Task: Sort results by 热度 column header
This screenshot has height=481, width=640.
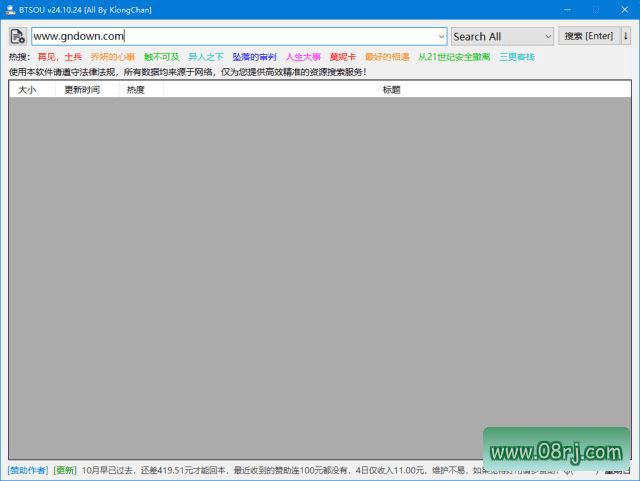Action: click(x=141, y=89)
